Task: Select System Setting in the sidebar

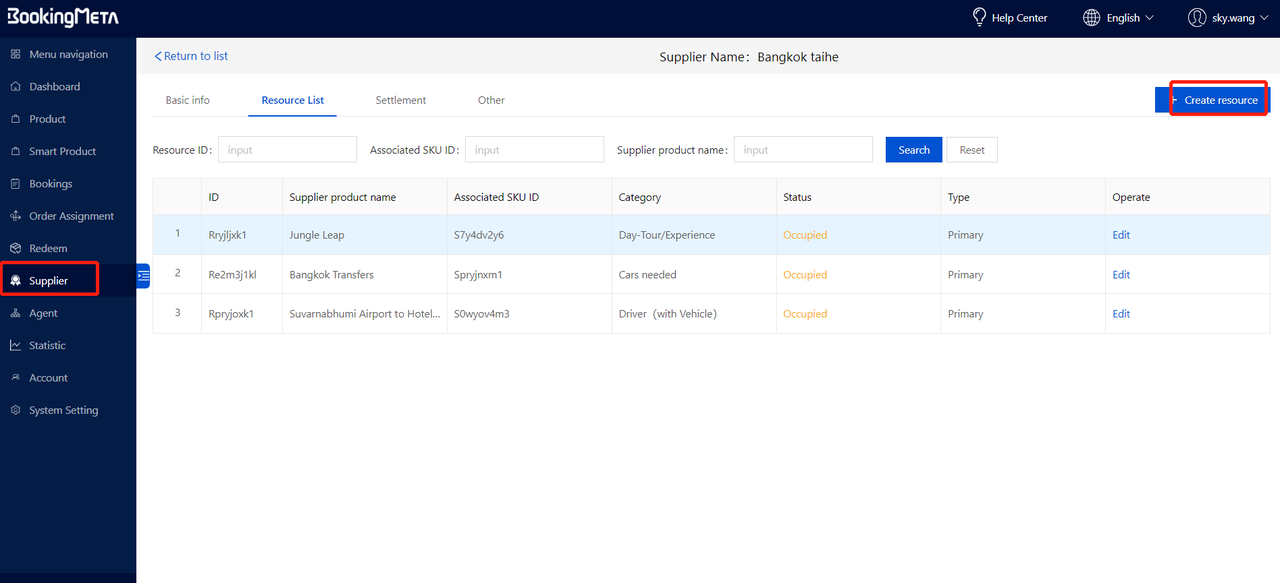Action: (x=15, y=410)
